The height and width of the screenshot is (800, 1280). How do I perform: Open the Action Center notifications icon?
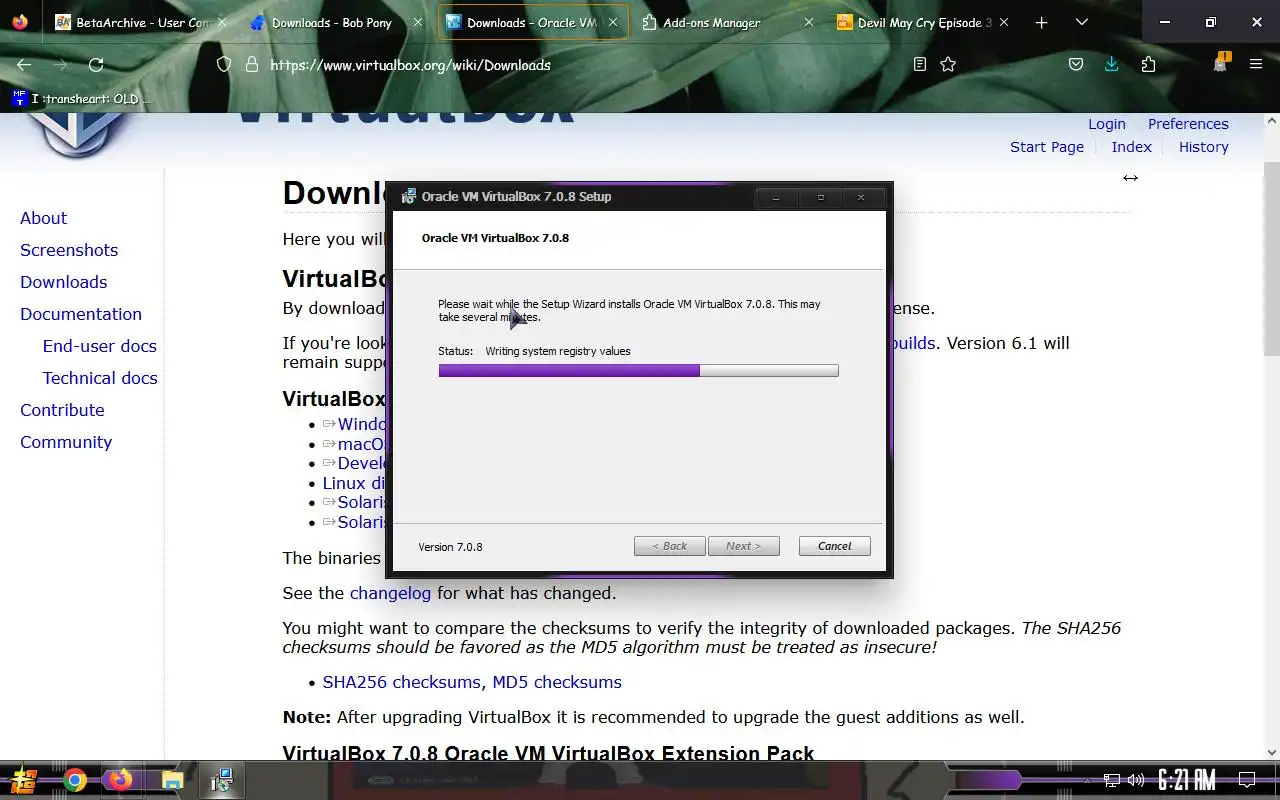[x=1247, y=780]
